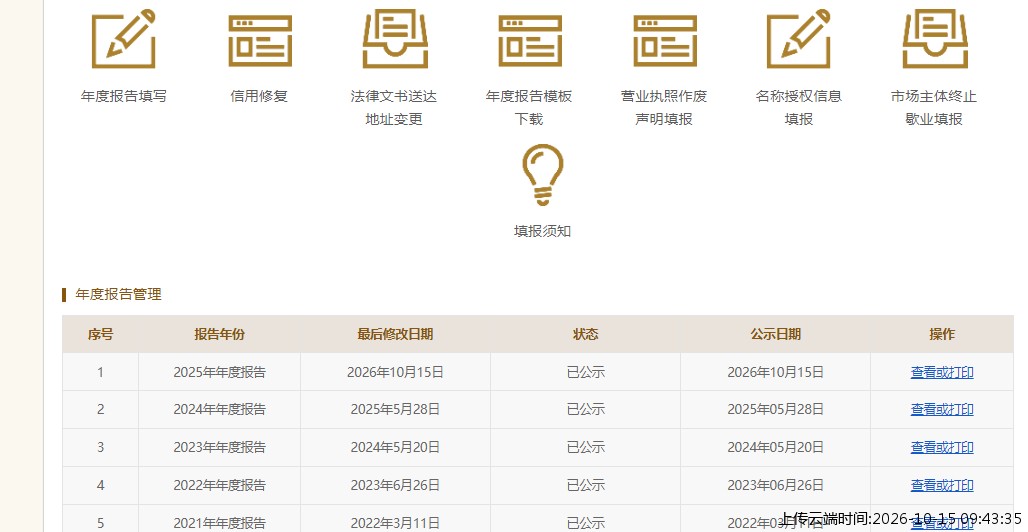Screen dimensions: 1028x532
Task: Click the 2026年10月15日 publication date
Action: click(x=776, y=373)
